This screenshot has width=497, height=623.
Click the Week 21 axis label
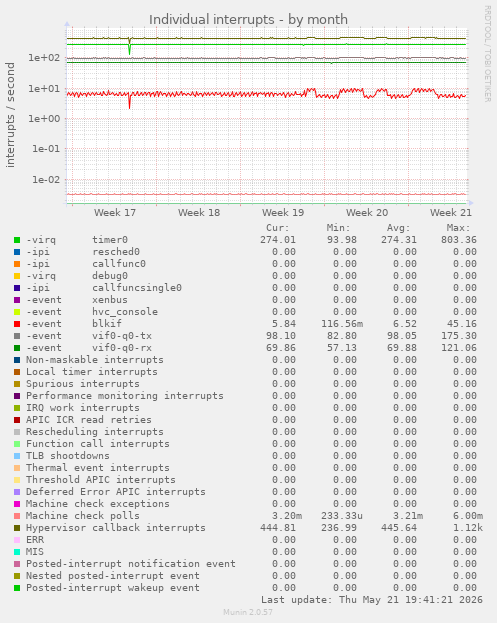click(x=451, y=213)
